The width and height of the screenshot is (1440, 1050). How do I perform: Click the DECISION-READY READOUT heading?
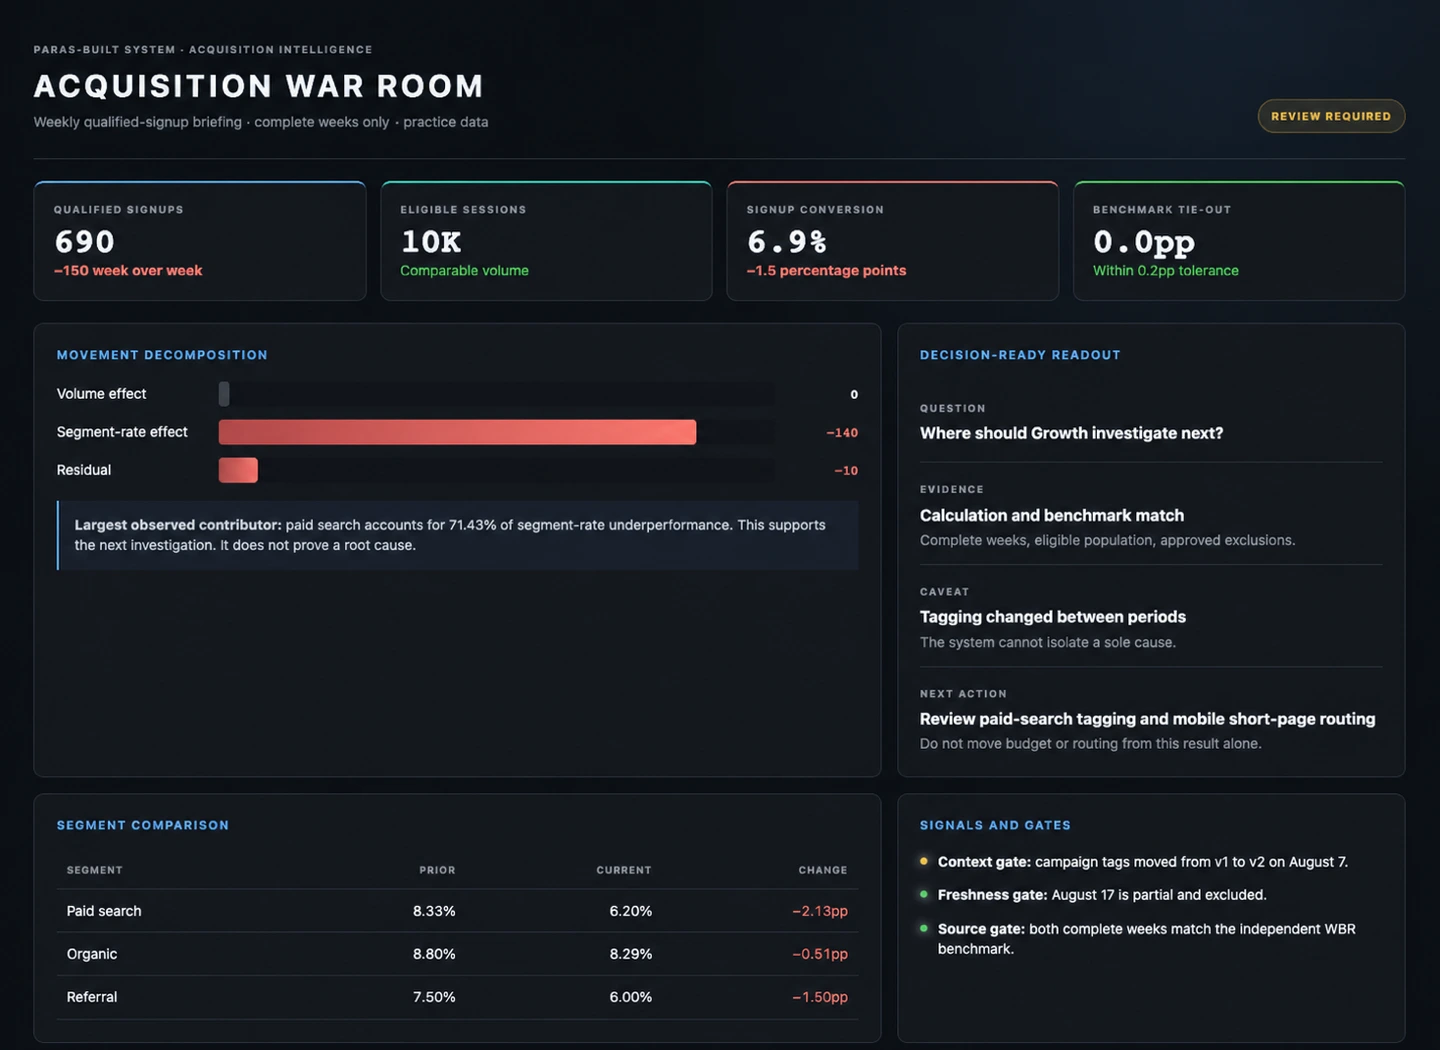(x=1020, y=355)
